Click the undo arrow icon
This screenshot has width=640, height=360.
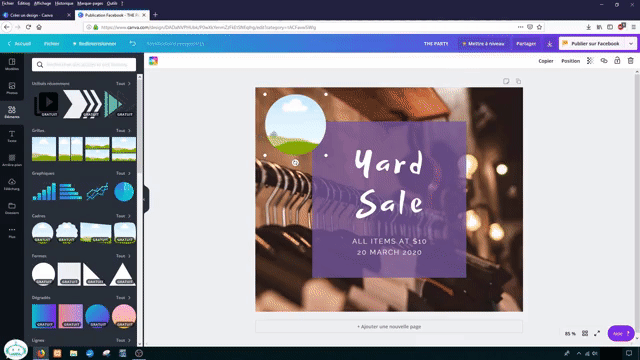[133, 43]
